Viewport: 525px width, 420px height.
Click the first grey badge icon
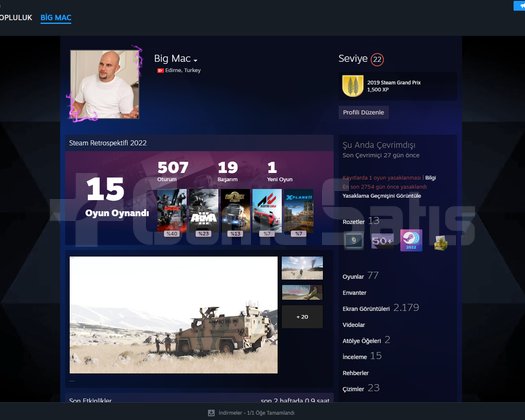point(354,240)
